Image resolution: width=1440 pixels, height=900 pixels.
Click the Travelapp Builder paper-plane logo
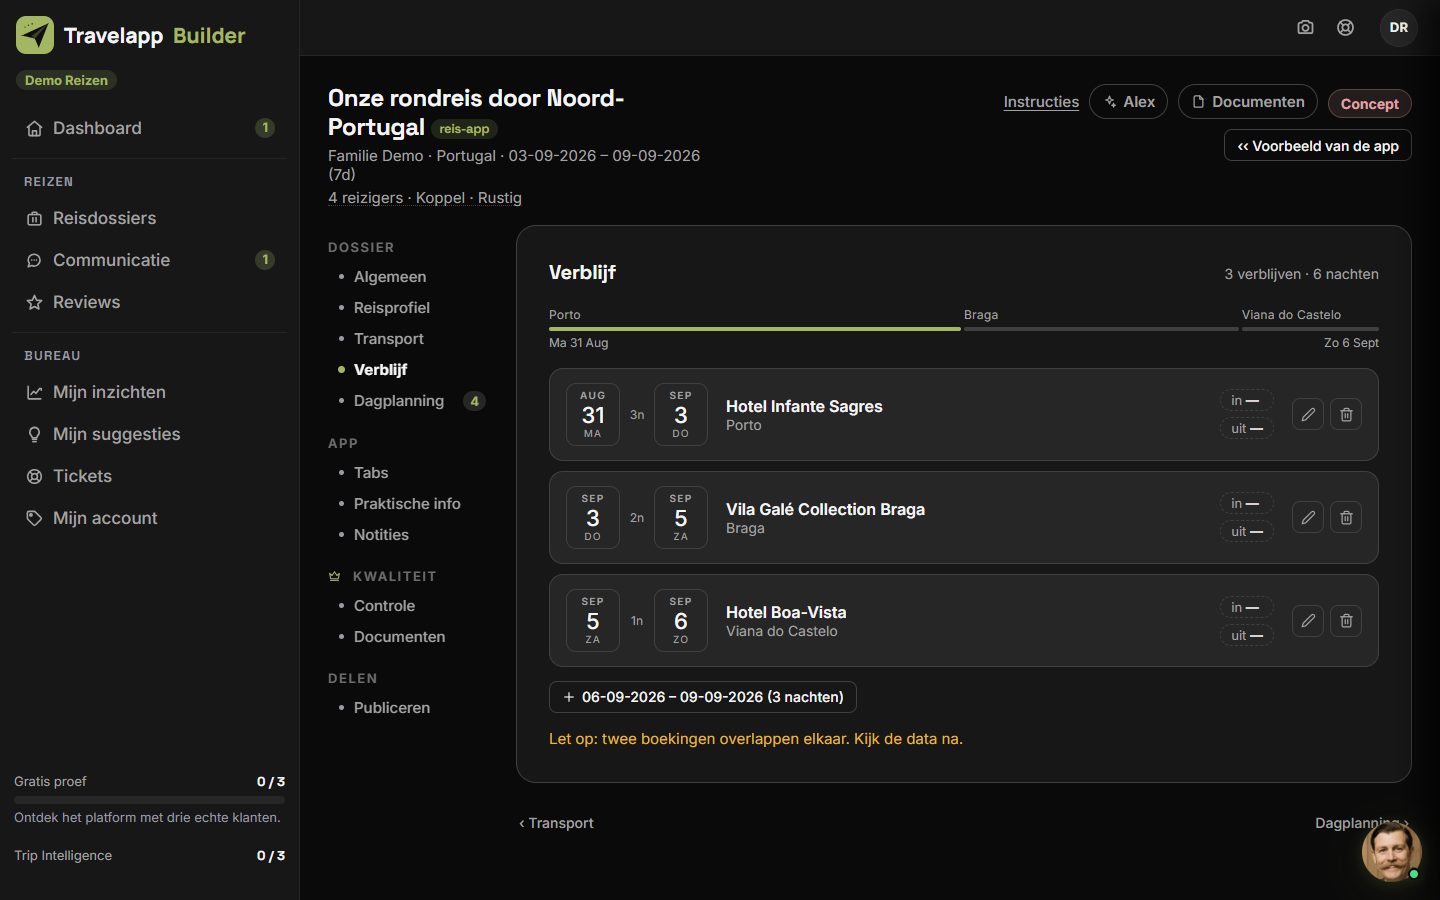tap(35, 35)
